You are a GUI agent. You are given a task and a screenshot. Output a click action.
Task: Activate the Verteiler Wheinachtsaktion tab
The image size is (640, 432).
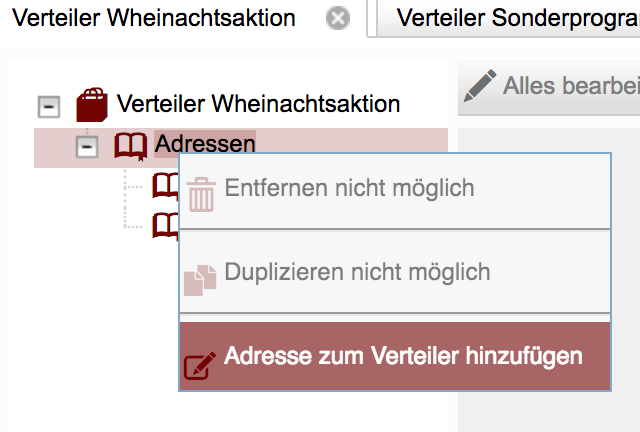click(153, 18)
